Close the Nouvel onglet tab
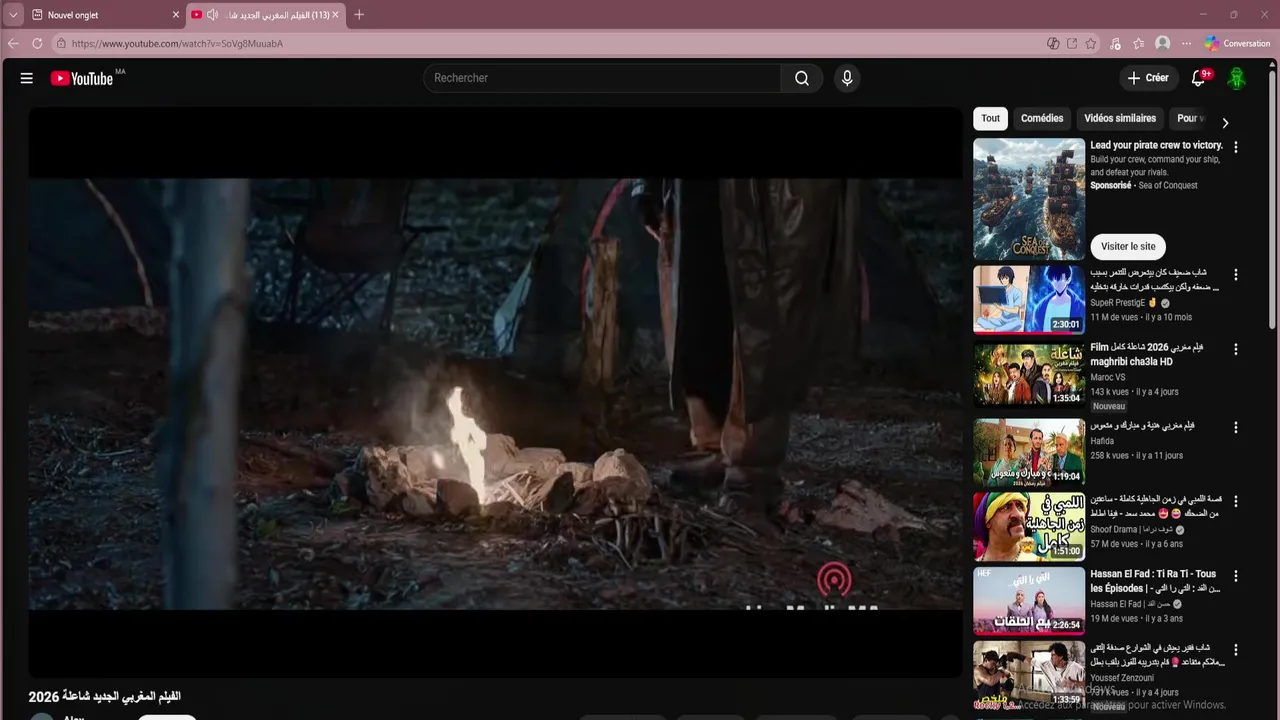The height and width of the screenshot is (720, 1280). (176, 15)
